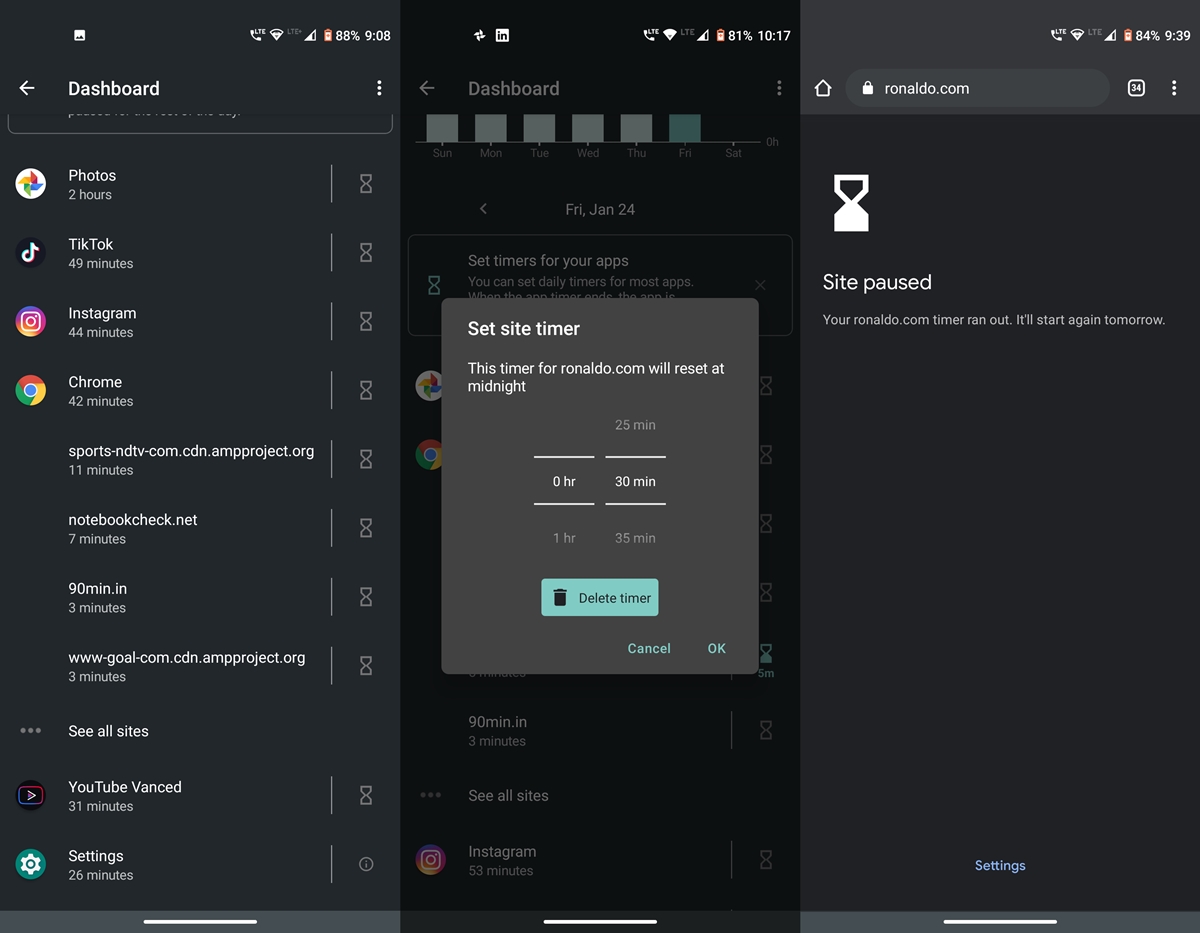
Task: Pick 35 min in minute picker
Action: 635,538
